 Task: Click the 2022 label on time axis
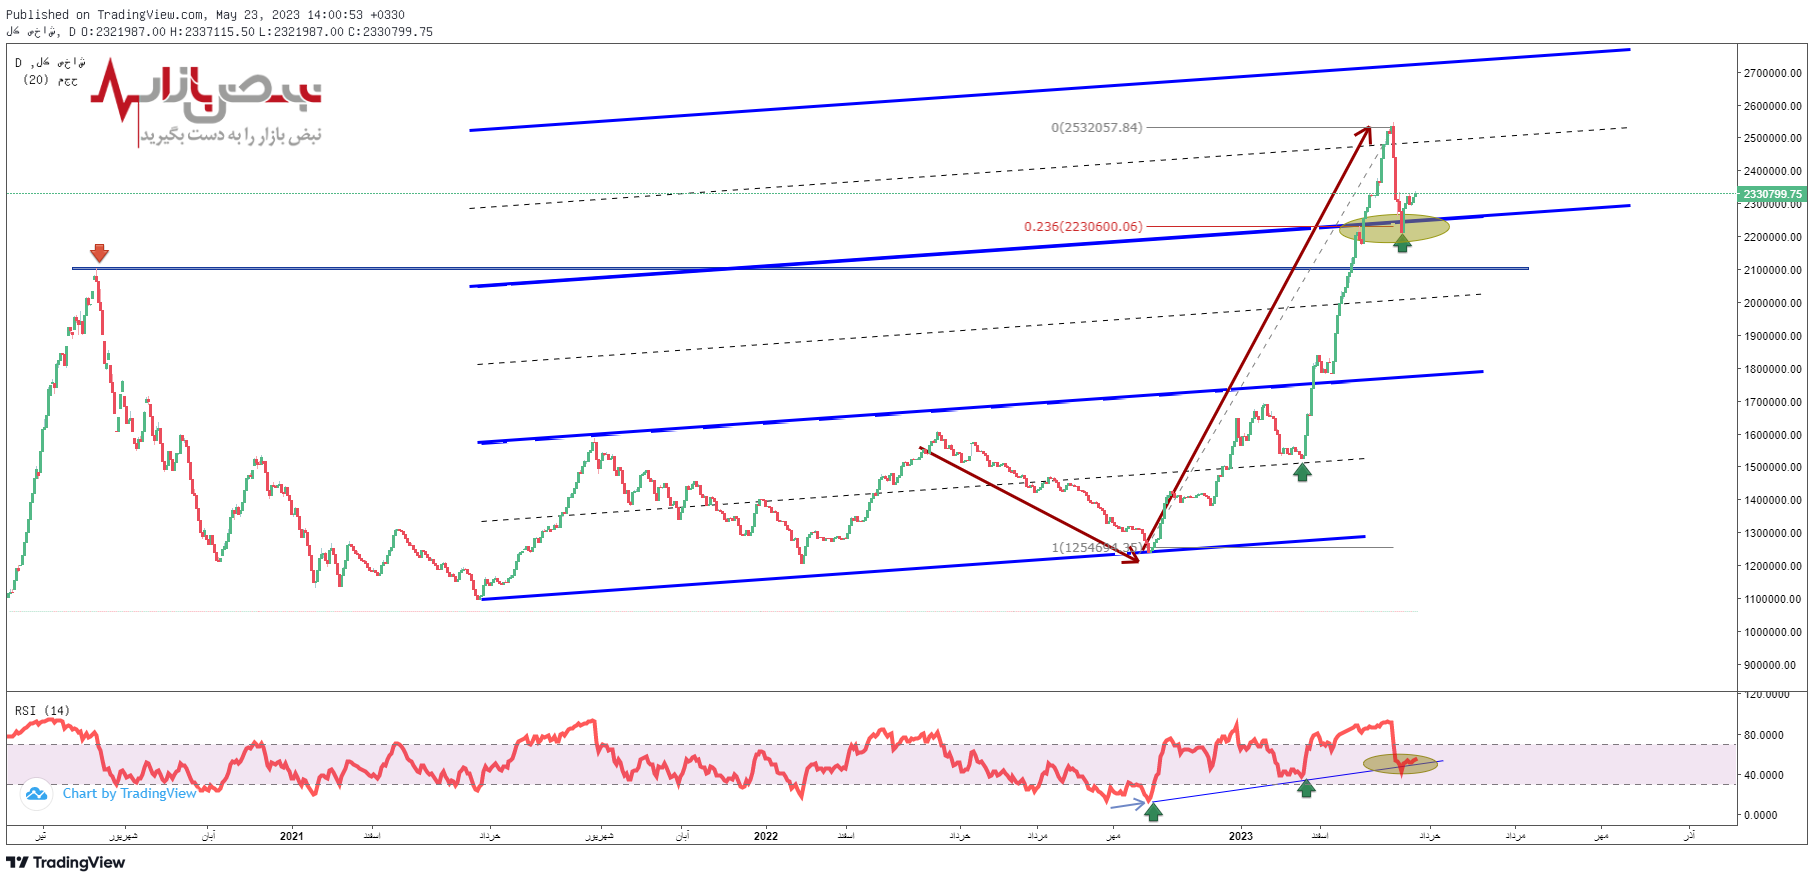pos(766,836)
